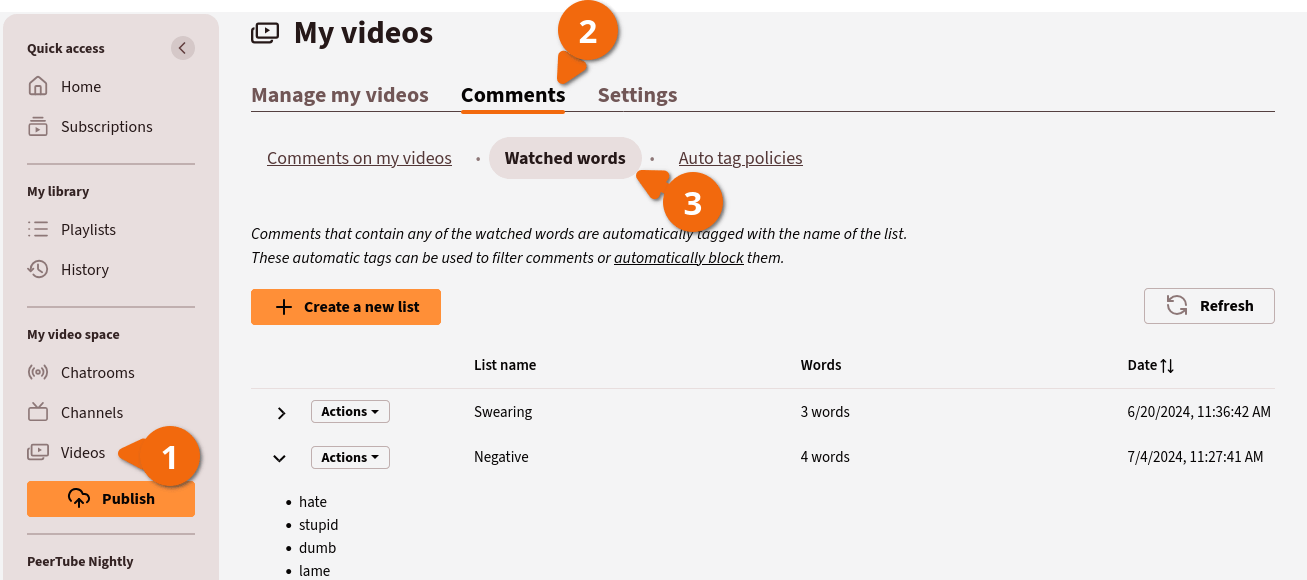Click the History clock icon
This screenshot has height=580, width=1307.
[38, 269]
